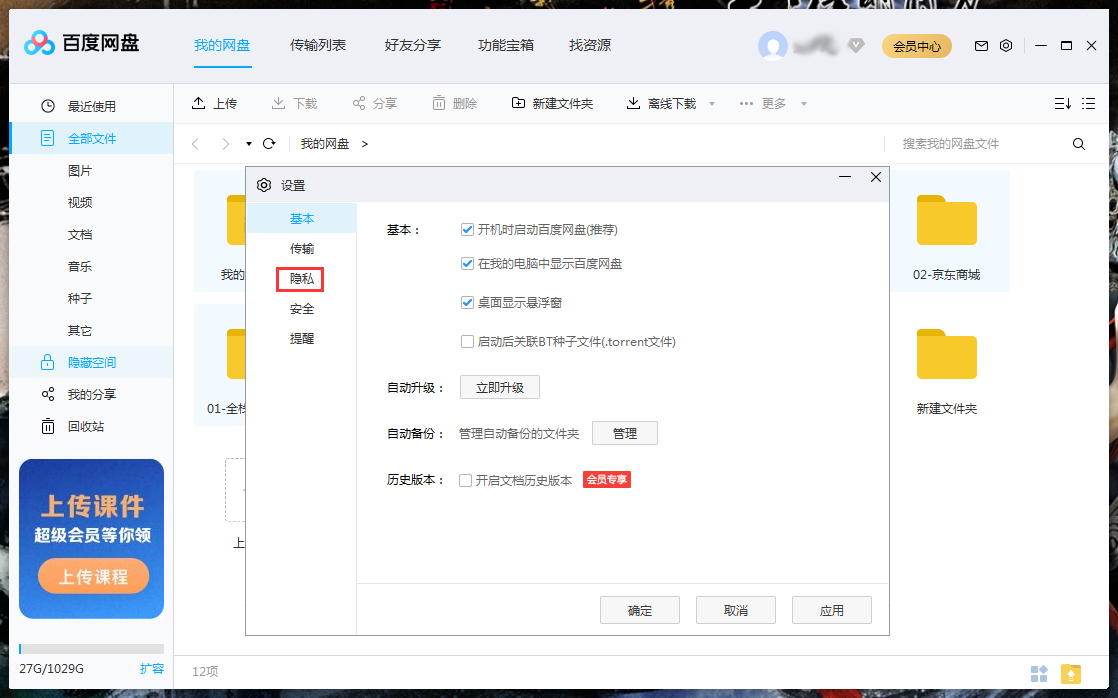1118x698 pixels.
Task: Open Baidu Netdisk settings gear icon
Action: (1006, 45)
